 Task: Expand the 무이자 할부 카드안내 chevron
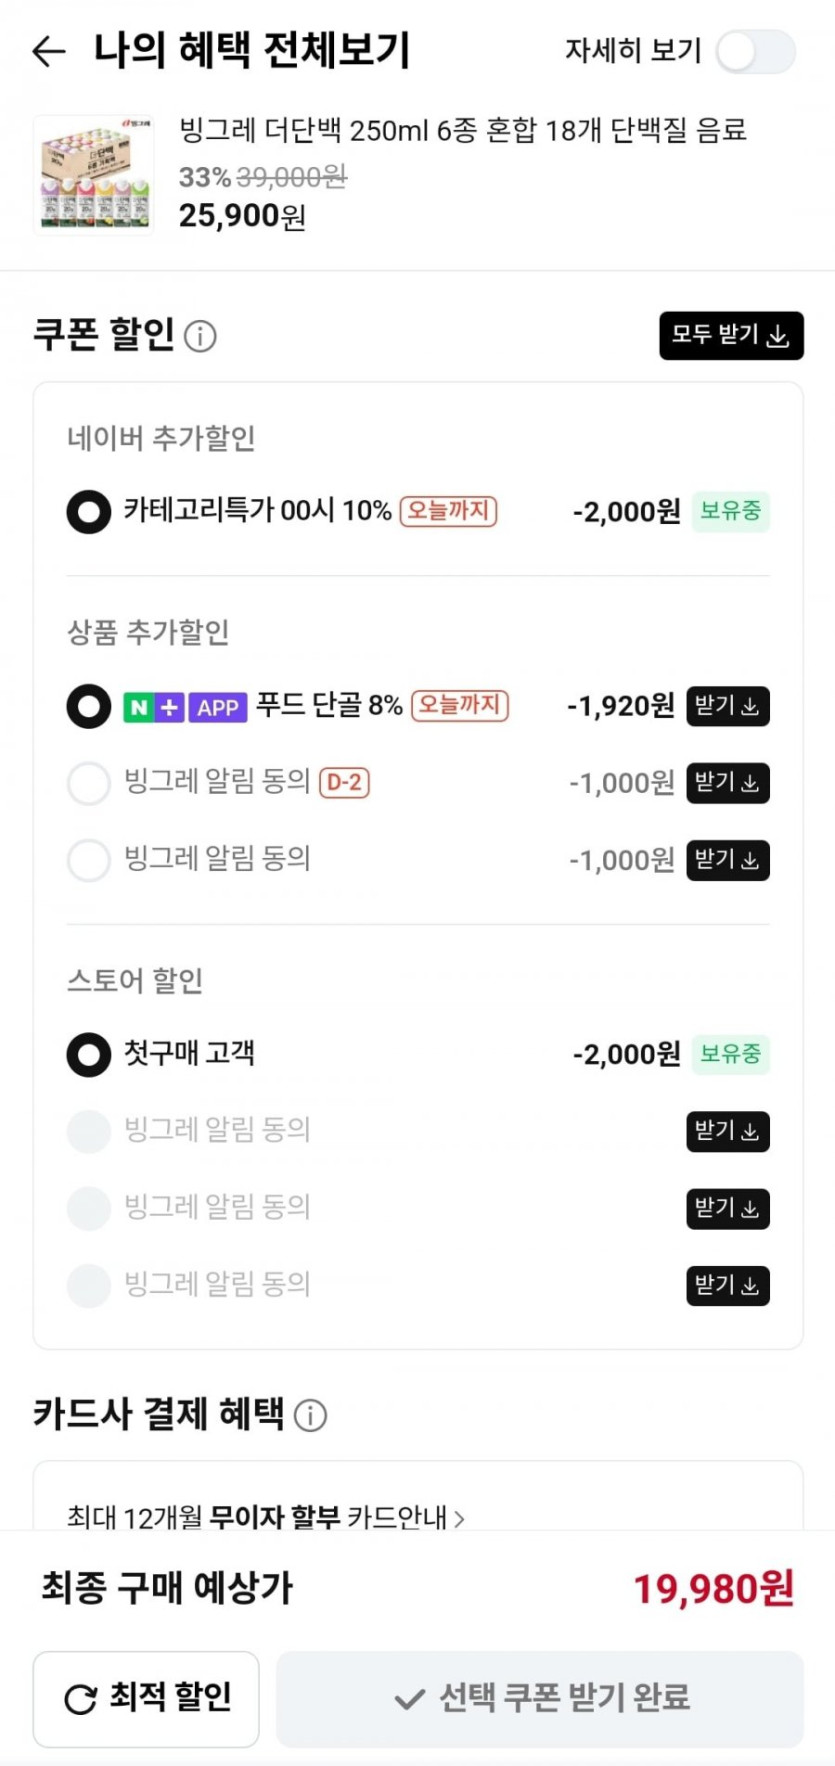[x=459, y=1518]
